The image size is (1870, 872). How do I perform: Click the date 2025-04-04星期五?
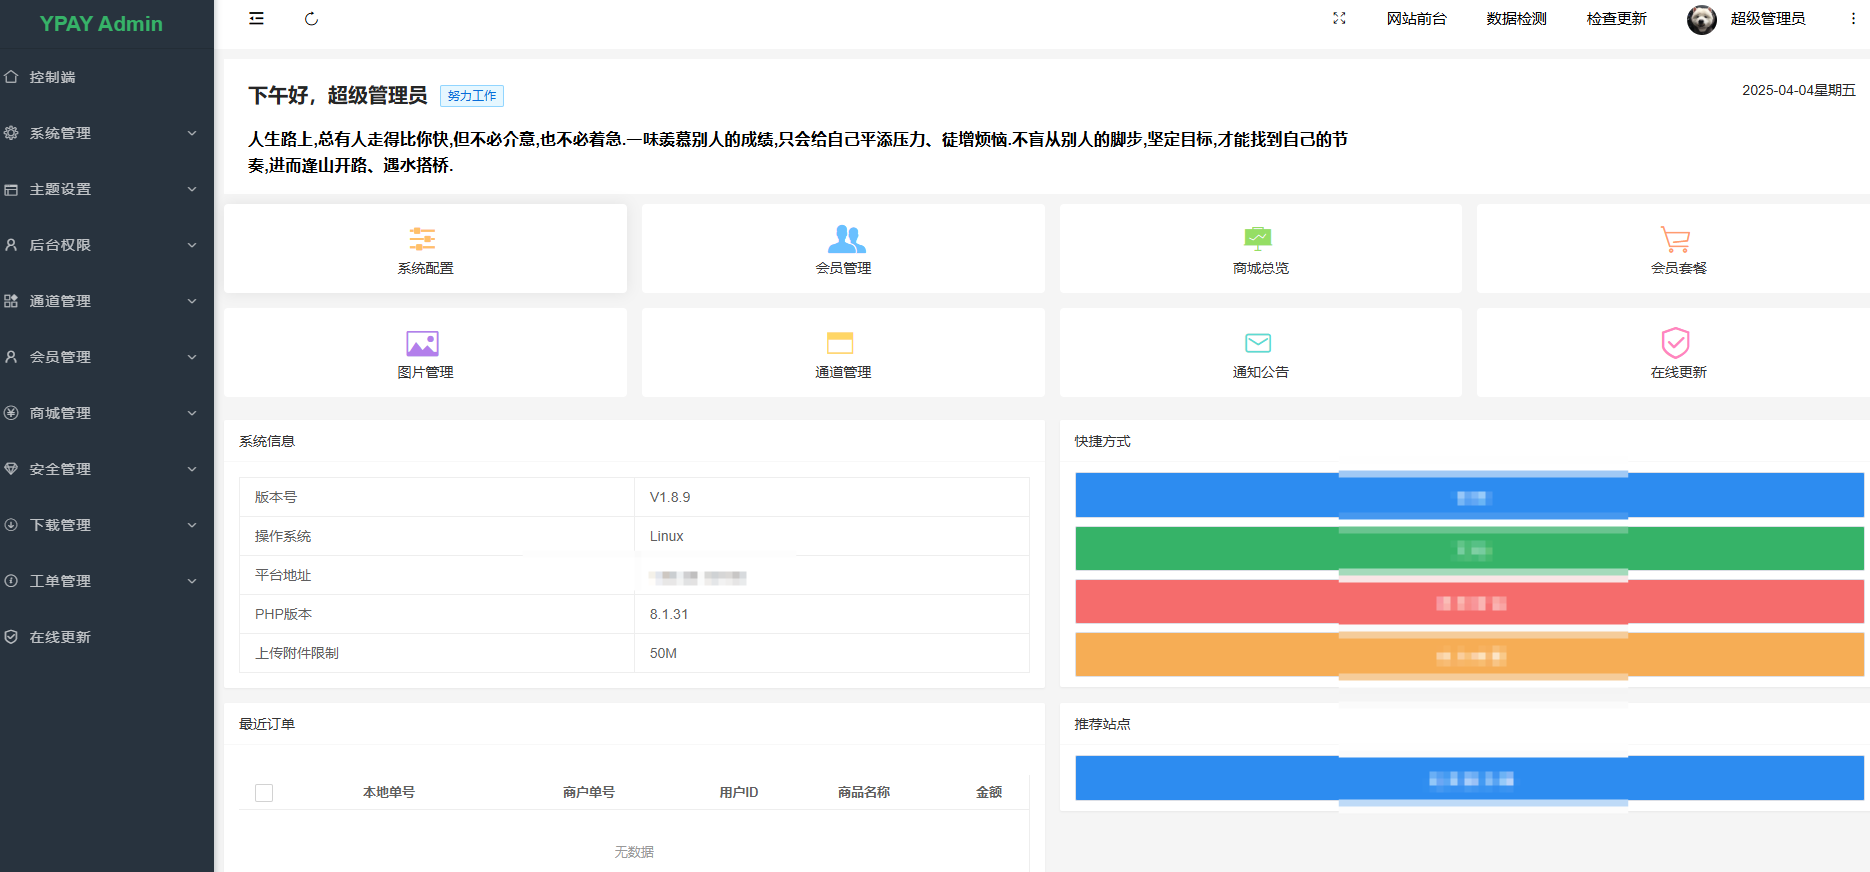pyautogui.click(x=1798, y=90)
